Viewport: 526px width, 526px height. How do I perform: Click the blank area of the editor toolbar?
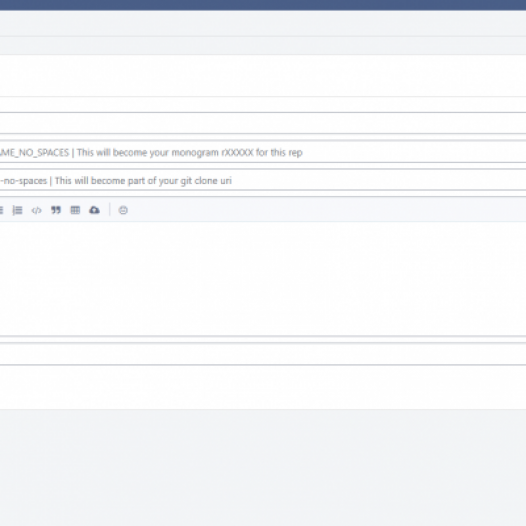pyautogui.click(x=319, y=210)
